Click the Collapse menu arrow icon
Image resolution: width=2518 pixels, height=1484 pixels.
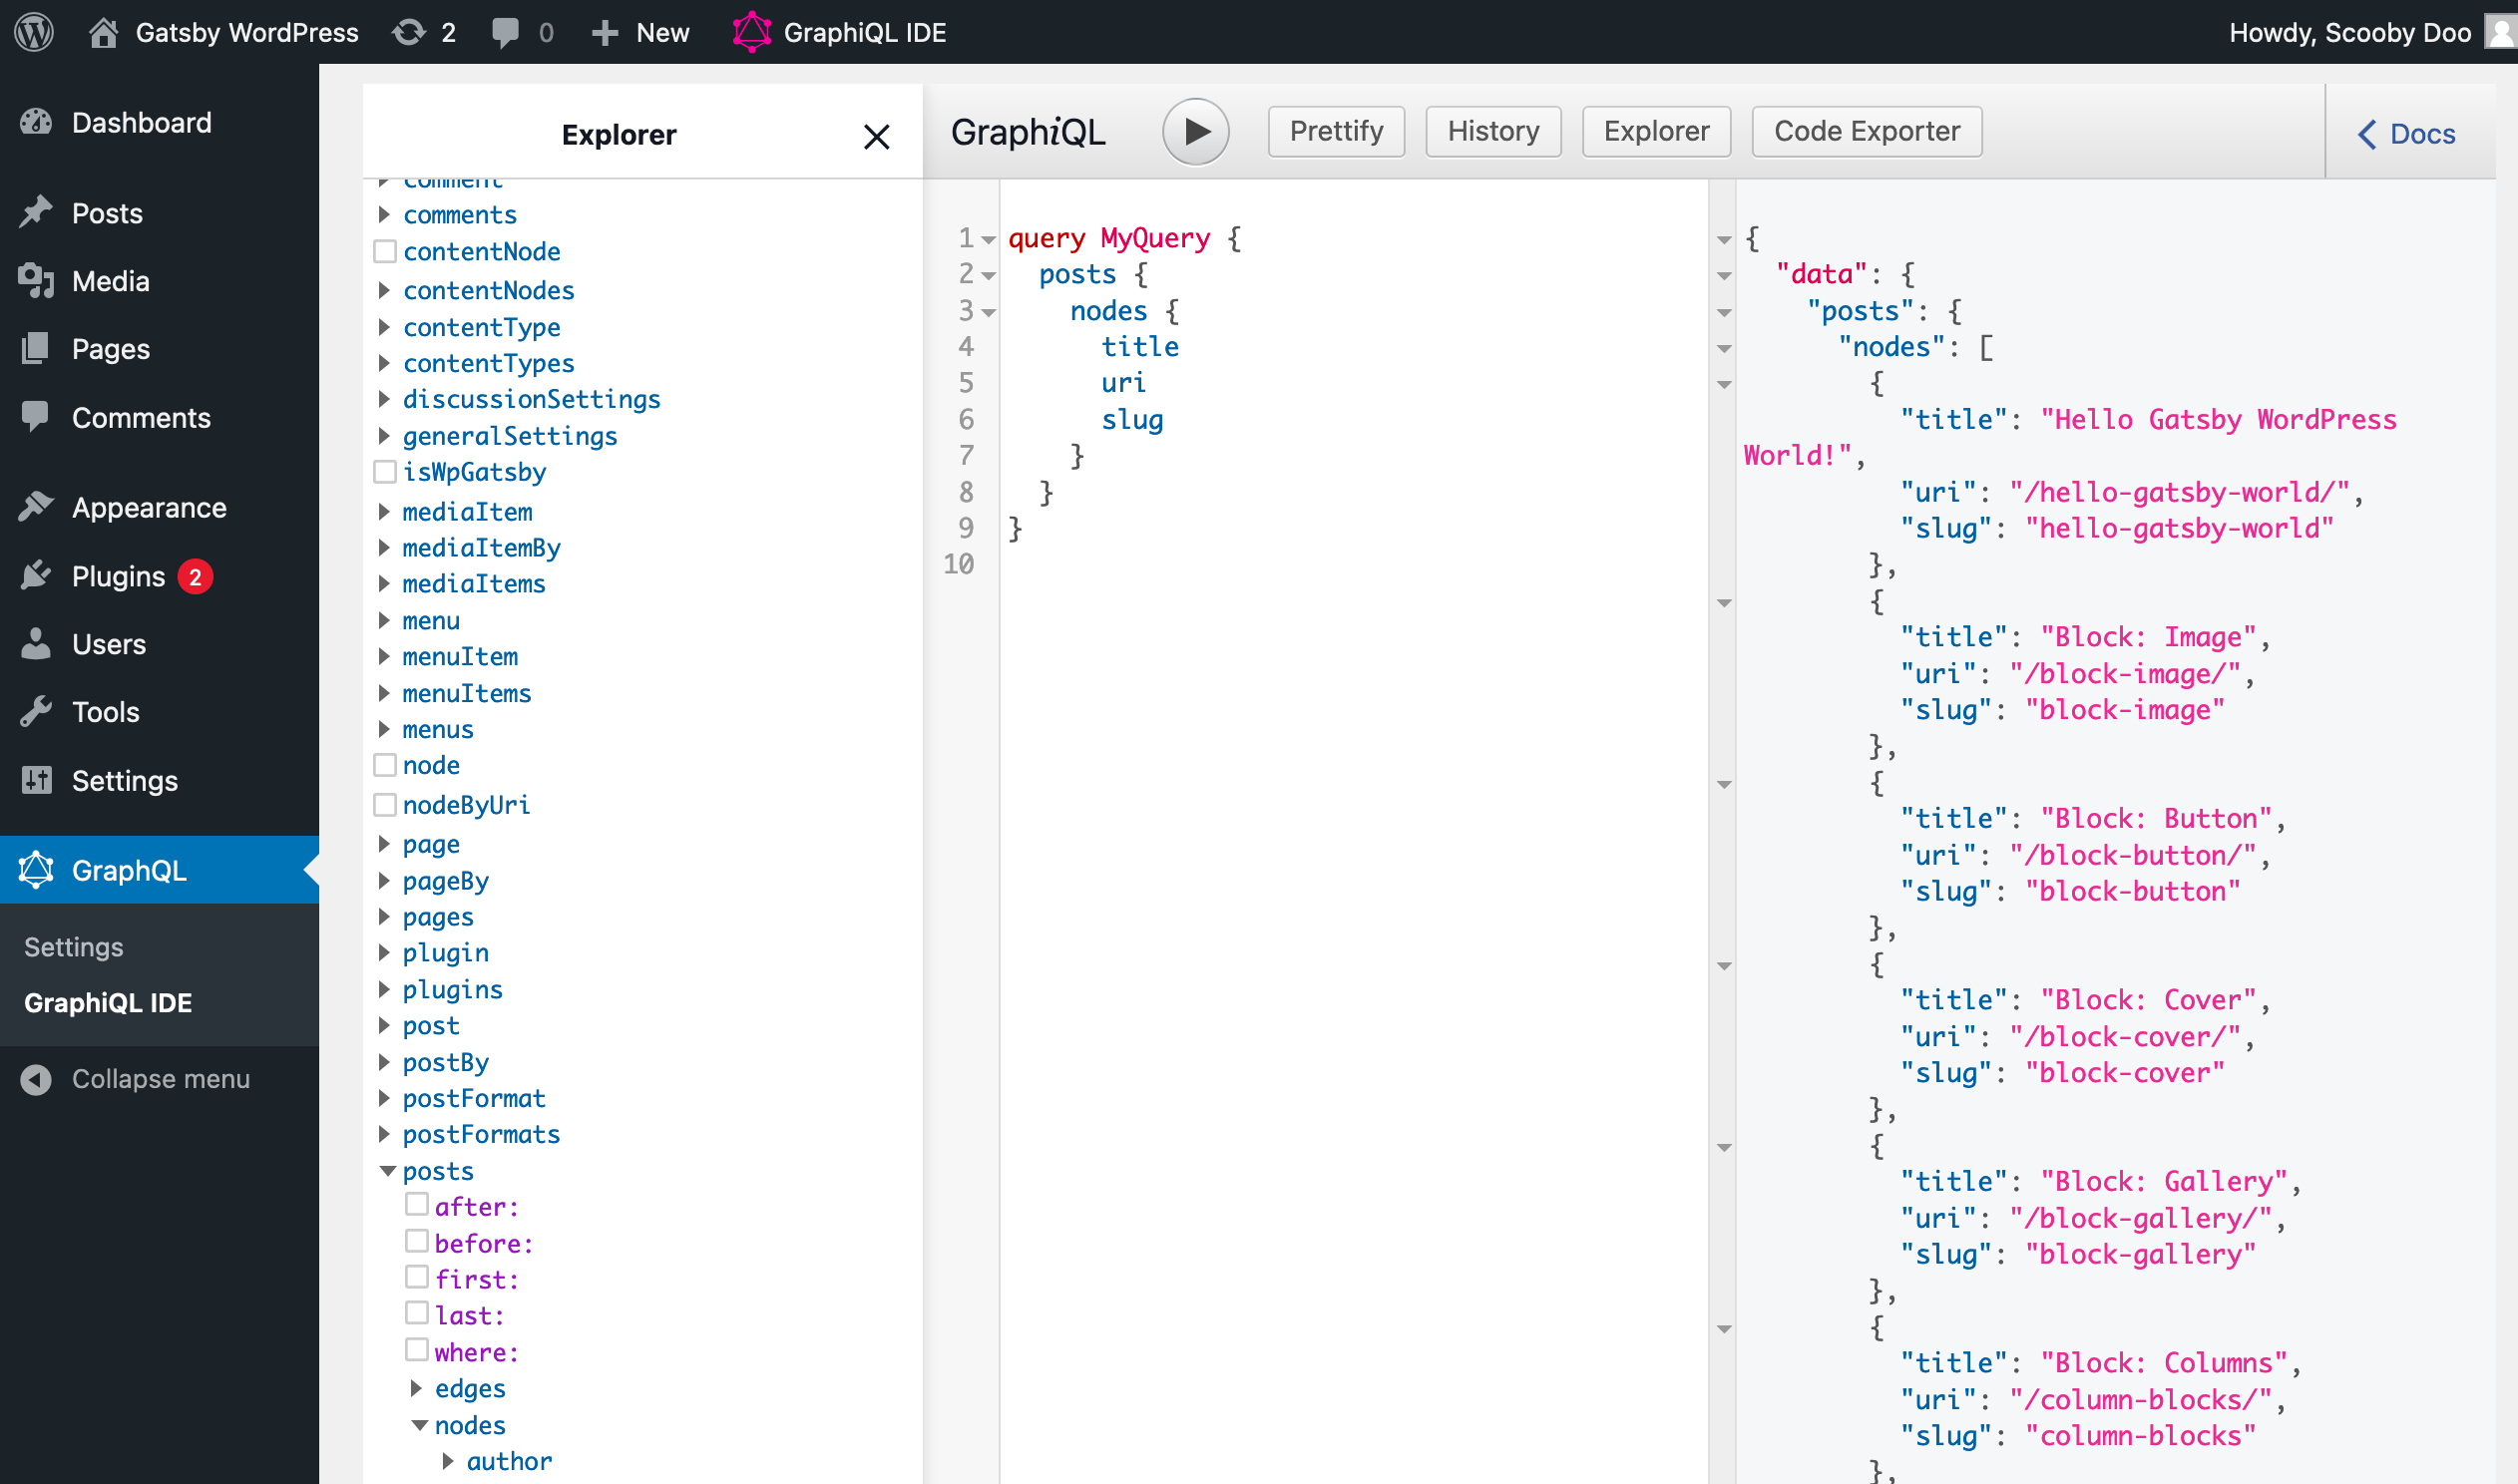[36, 1079]
